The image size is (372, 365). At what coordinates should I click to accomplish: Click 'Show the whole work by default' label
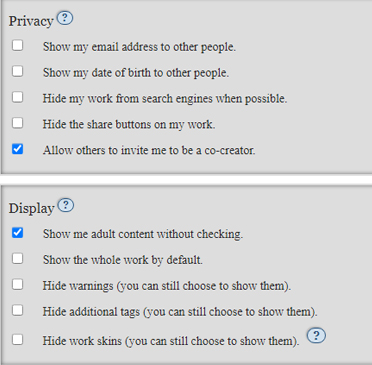coord(123,260)
